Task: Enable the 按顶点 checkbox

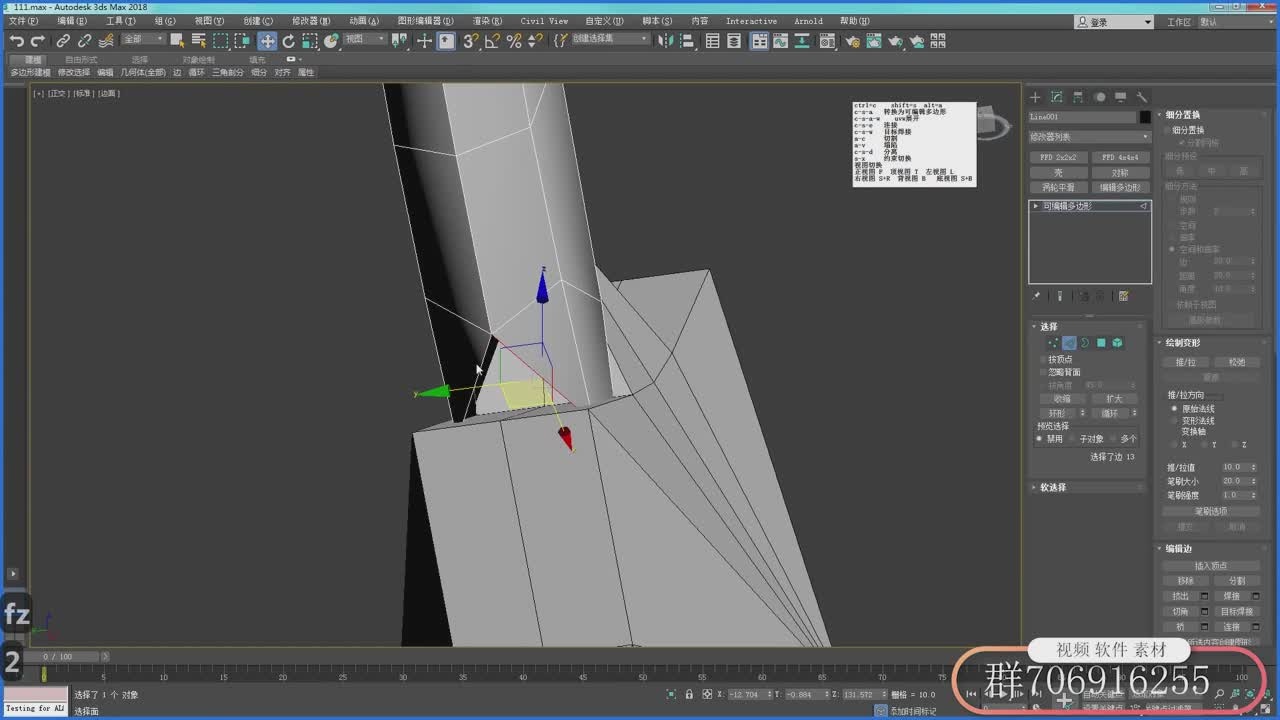Action: click(1043, 359)
